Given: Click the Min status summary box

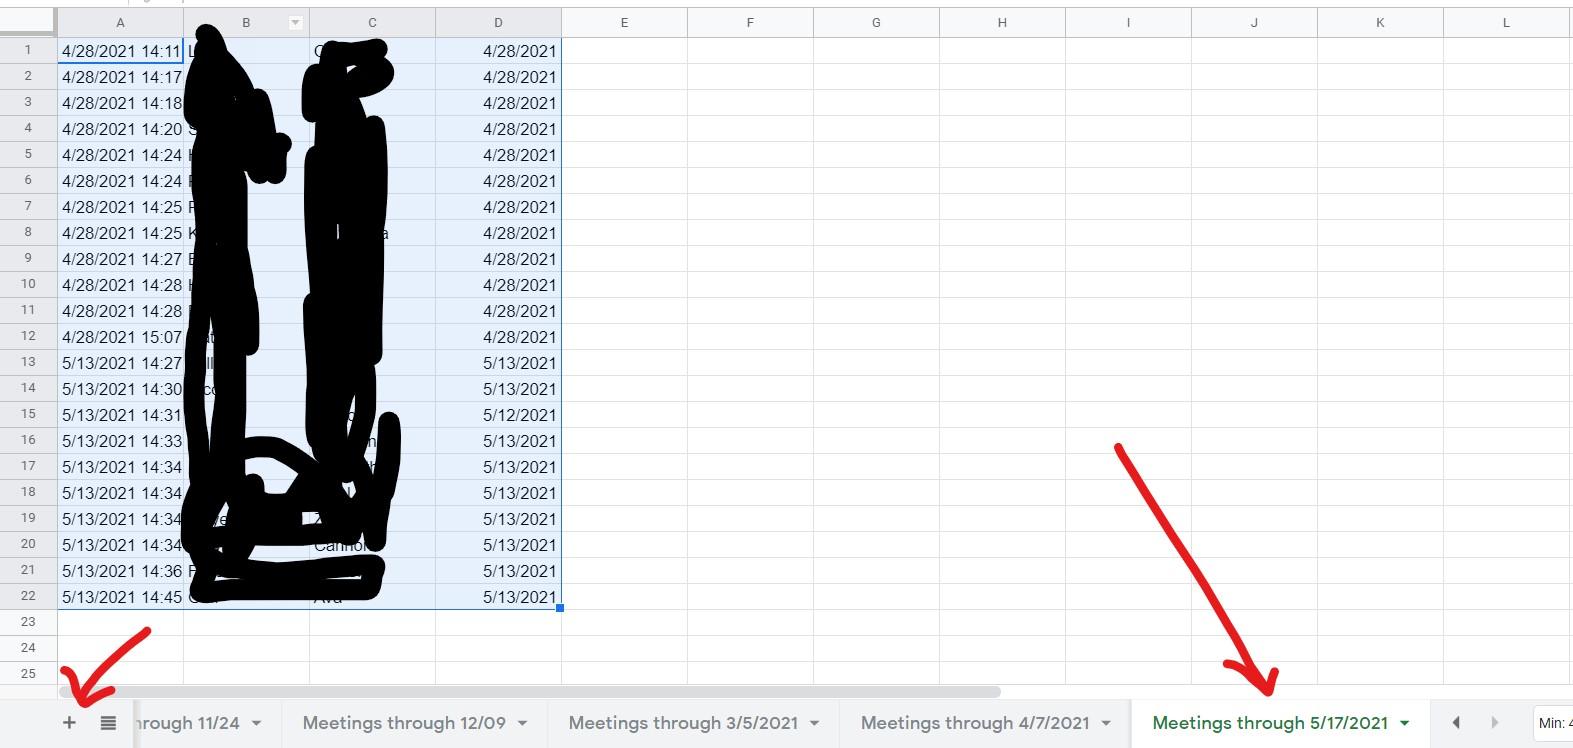Looking at the screenshot, I should coord(1554,723).
